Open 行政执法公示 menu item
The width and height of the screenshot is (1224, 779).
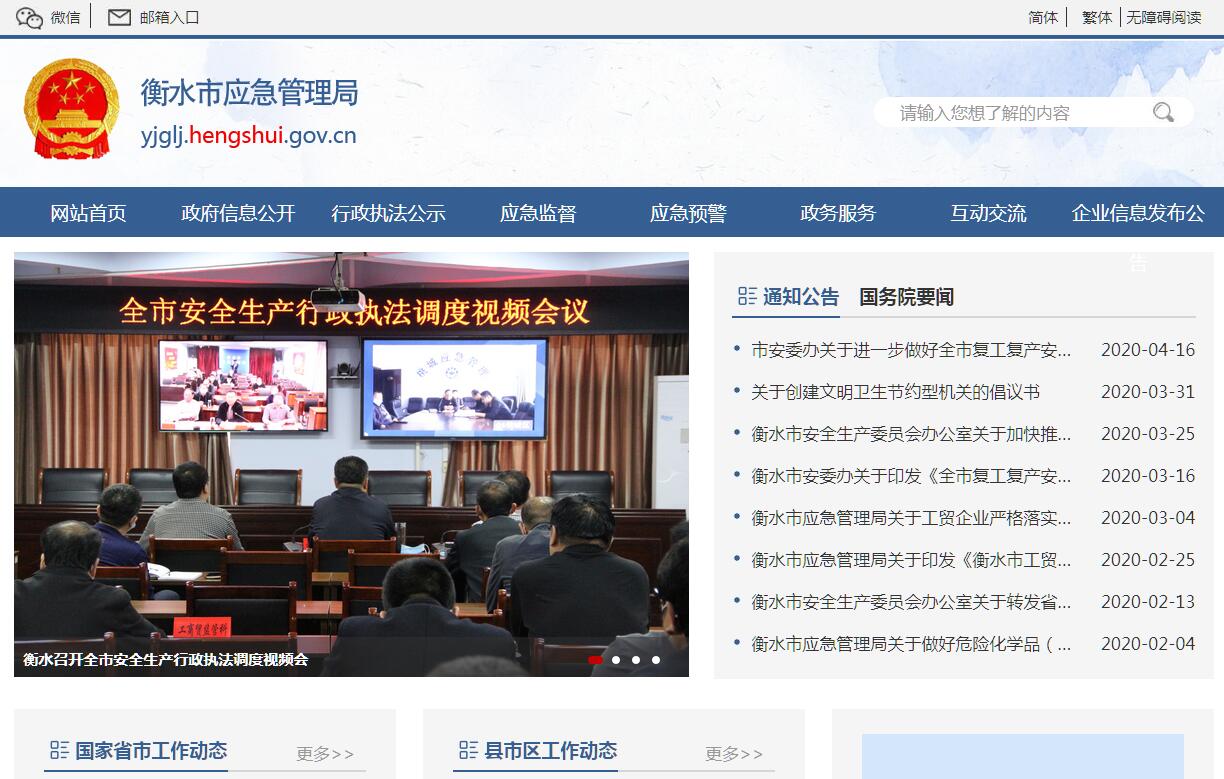pos(388,213)
